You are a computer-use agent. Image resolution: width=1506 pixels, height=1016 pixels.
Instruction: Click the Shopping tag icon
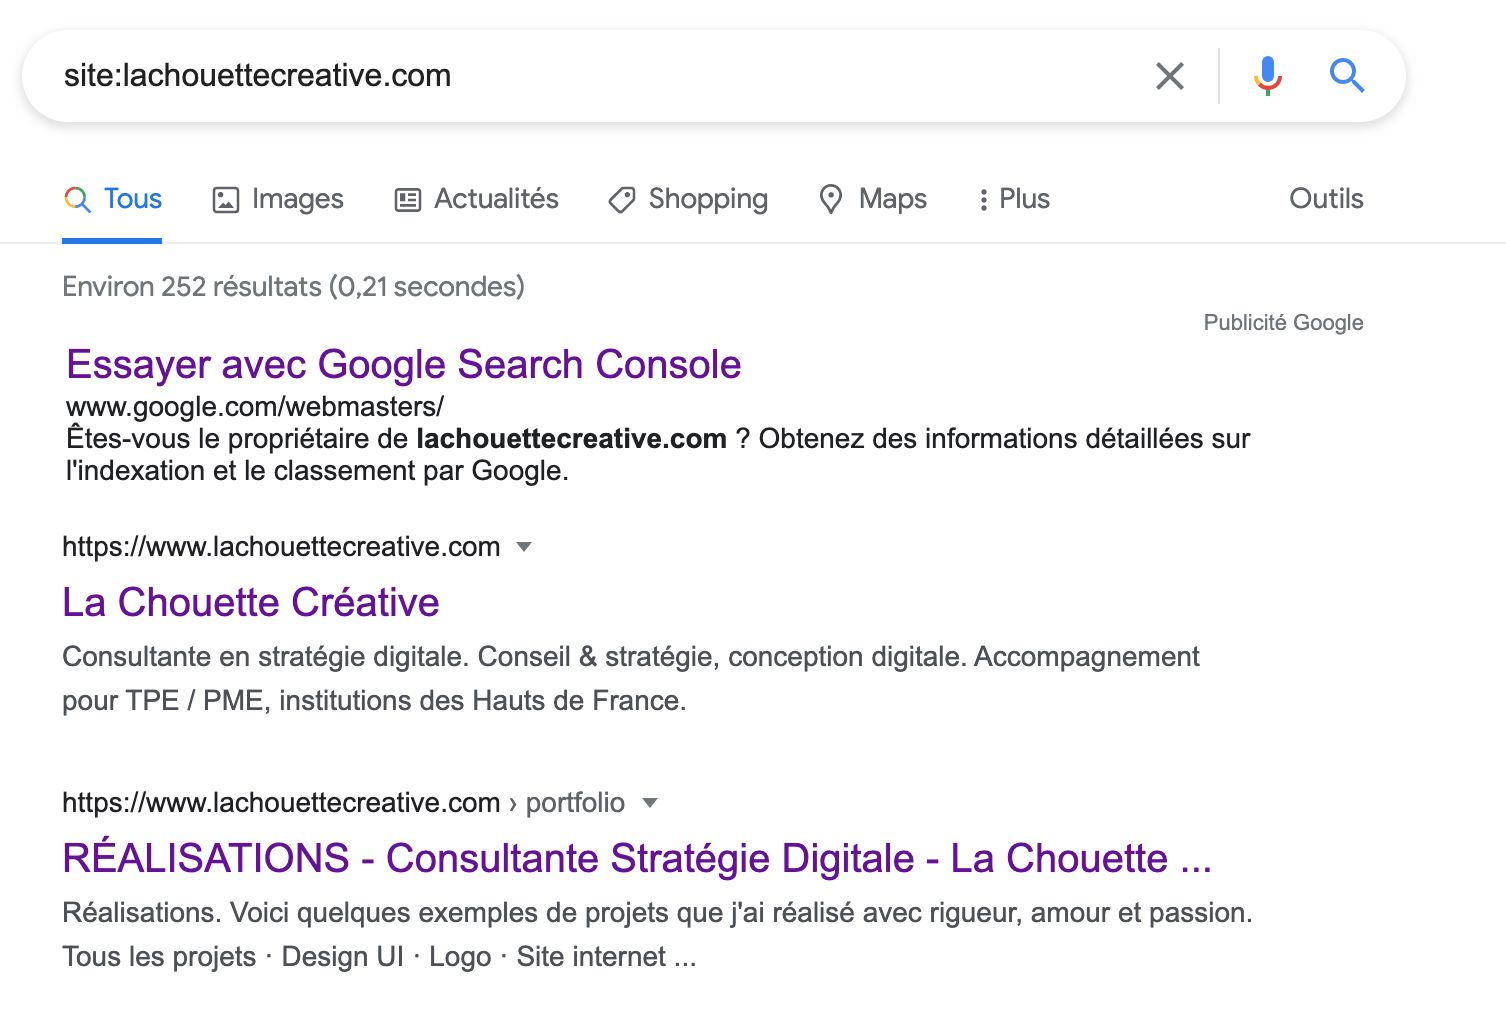(x=622, y=200)
